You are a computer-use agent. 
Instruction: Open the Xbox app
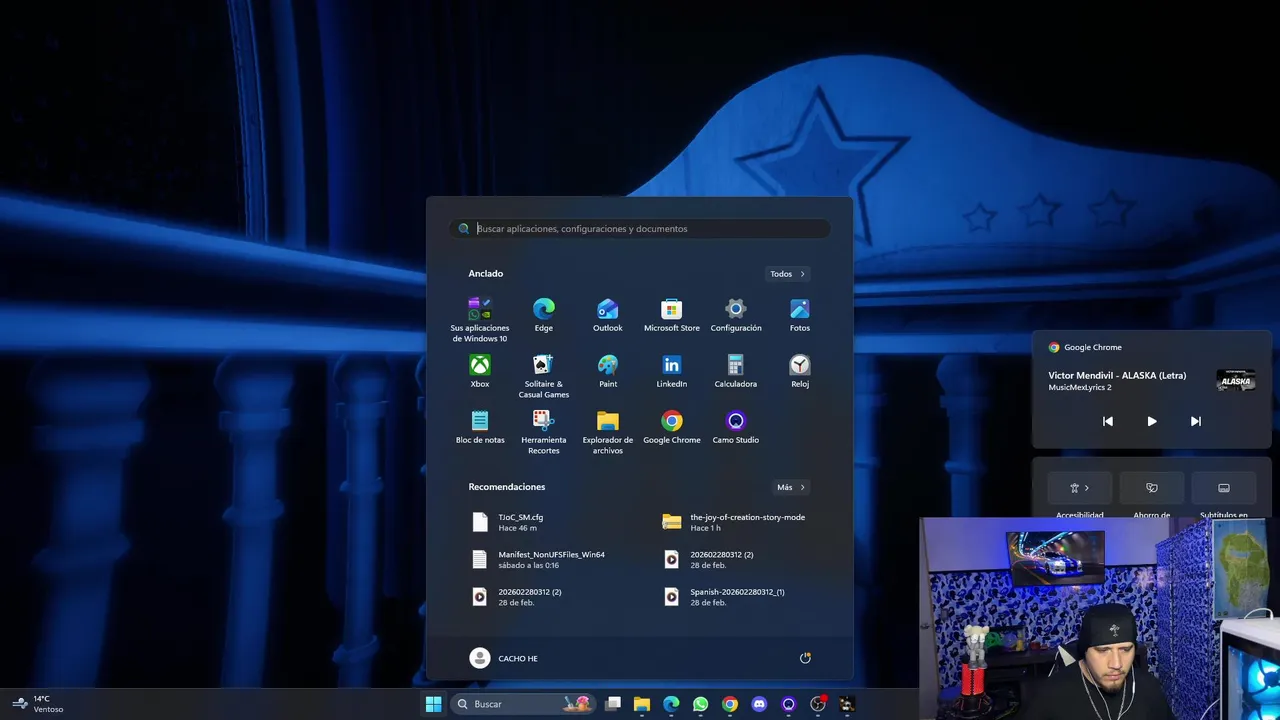click(x=480, y=371)
